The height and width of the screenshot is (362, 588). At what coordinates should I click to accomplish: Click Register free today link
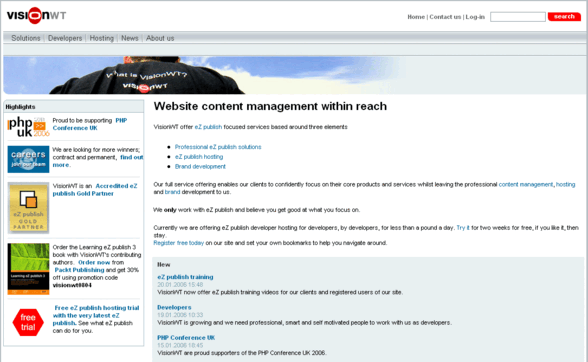coord(178,243)
